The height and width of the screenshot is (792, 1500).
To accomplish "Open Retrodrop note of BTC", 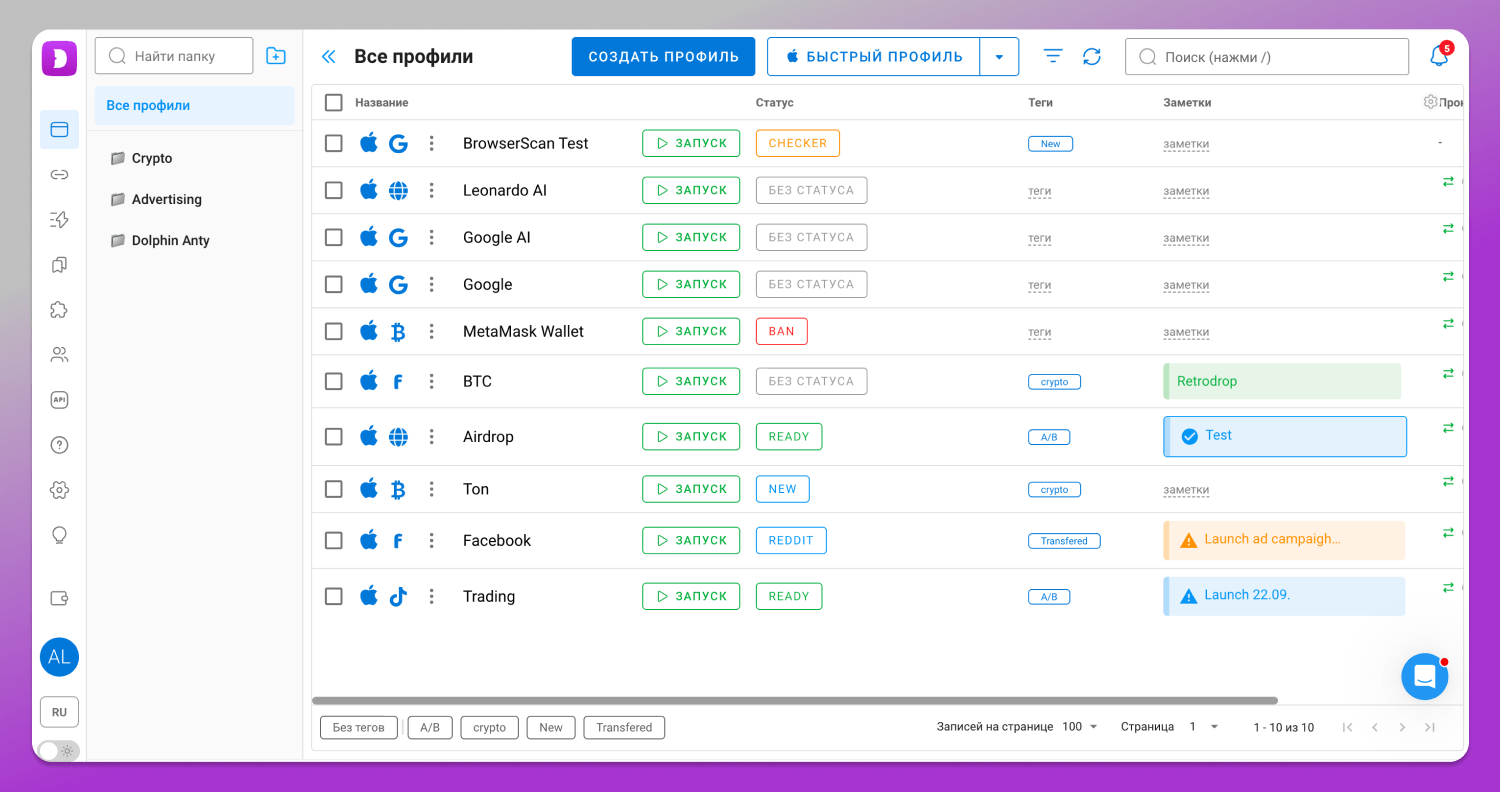I will point(1282,381).
